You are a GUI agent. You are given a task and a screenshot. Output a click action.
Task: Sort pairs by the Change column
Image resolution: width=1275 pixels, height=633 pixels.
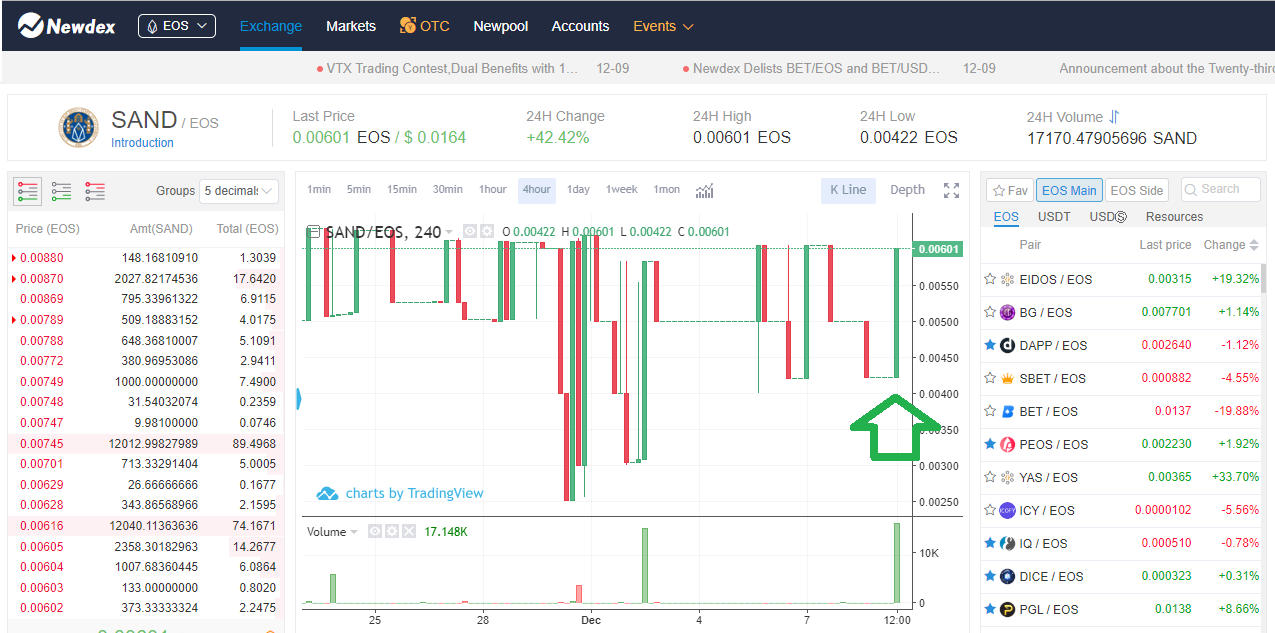[x=1232, y=245]
